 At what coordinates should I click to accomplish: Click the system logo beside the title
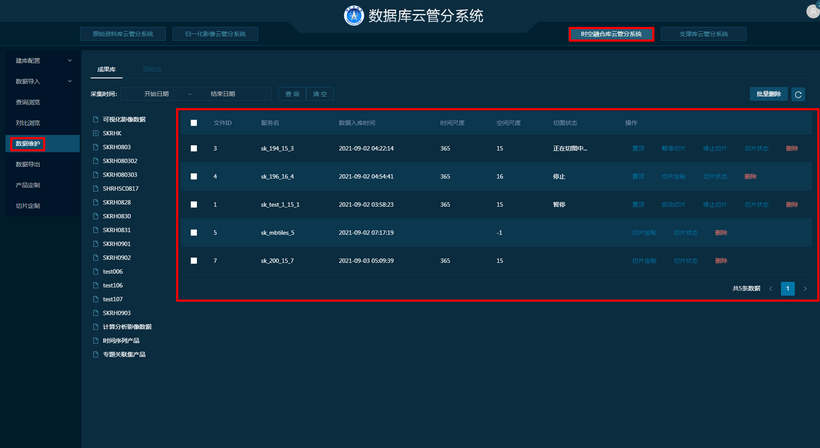pyautogui.click(x=354, y=15)
